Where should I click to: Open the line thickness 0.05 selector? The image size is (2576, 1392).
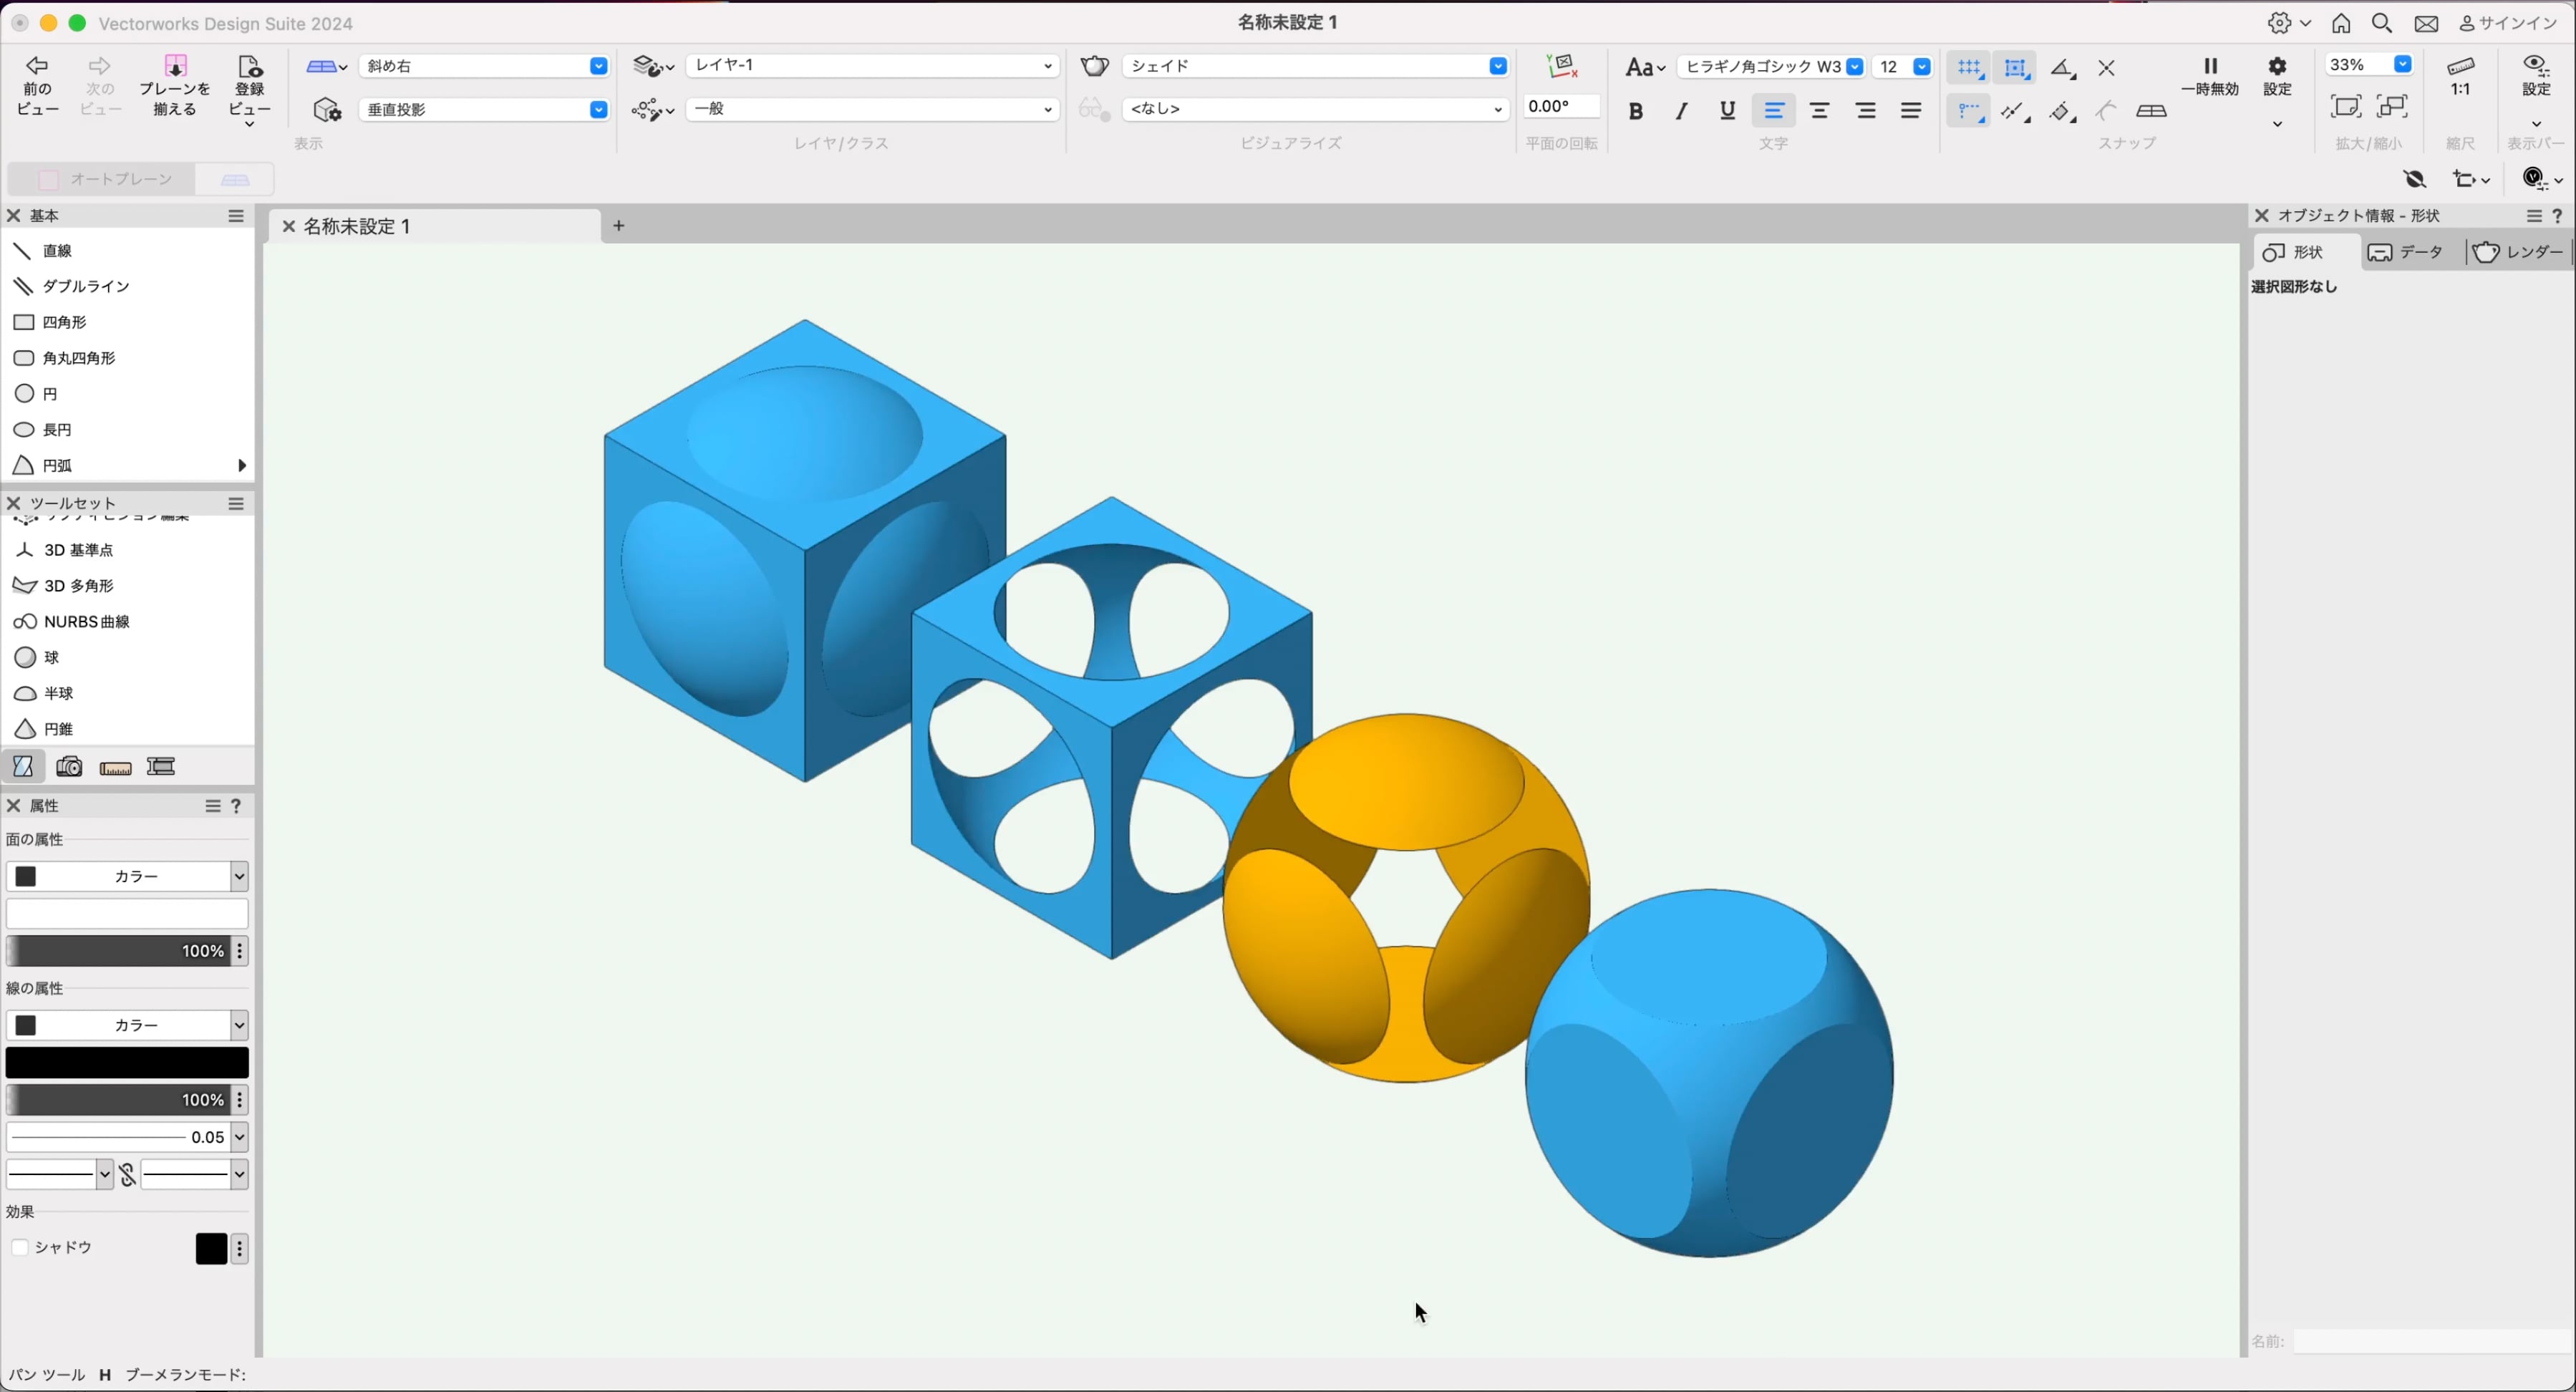coord(127,1137)
